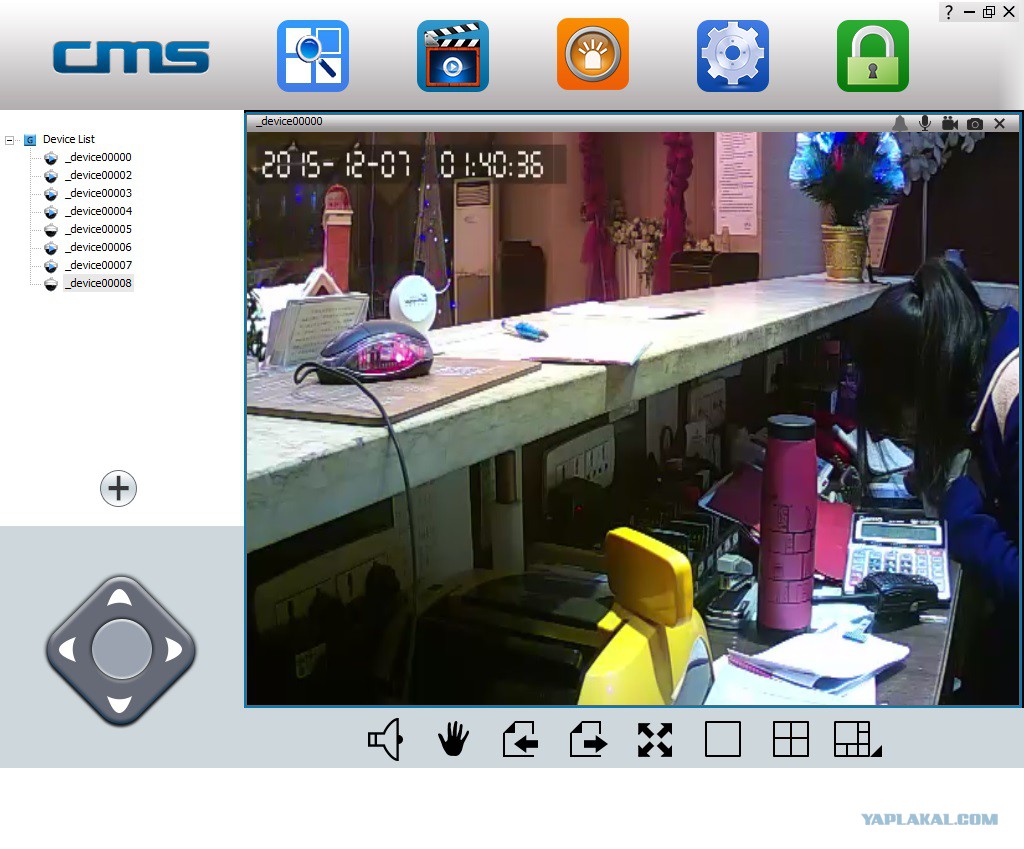The width and height of the screenshot is (1024, 849).
Task: Open the orange alarm icon
Action: [593, 54]
